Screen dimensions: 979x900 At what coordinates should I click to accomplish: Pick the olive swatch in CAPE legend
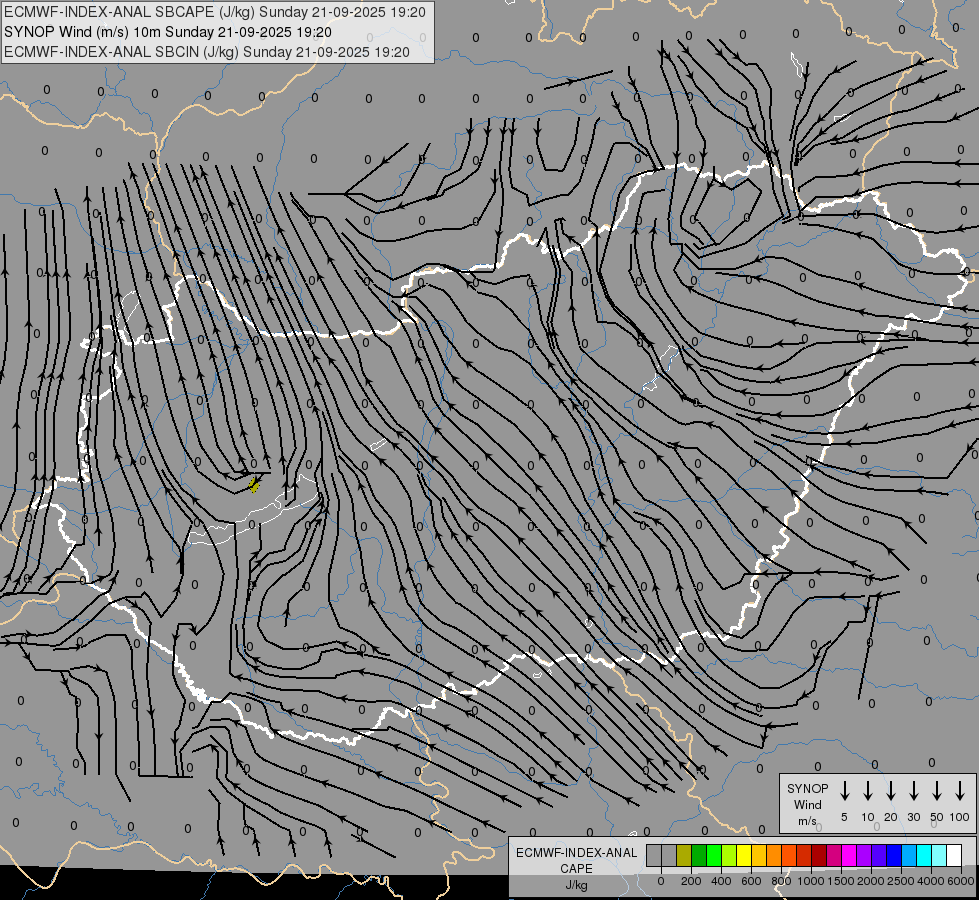point(684,855)
